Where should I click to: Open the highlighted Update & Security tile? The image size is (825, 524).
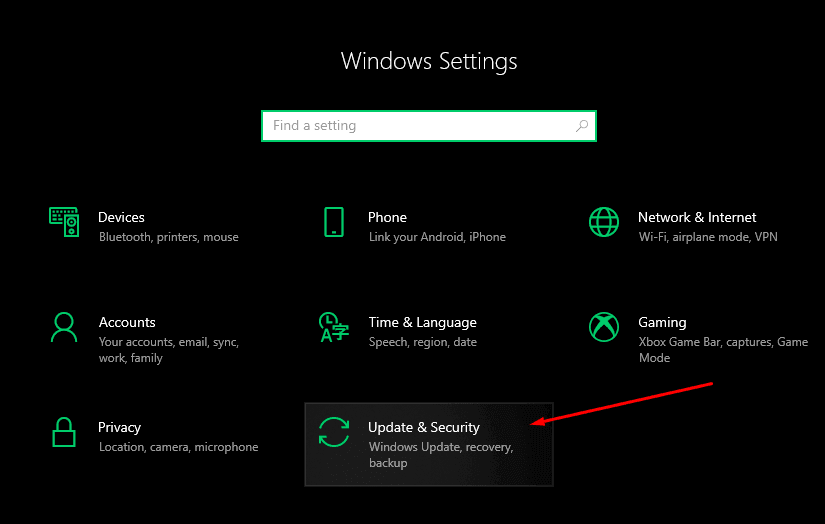pos(429,445)
